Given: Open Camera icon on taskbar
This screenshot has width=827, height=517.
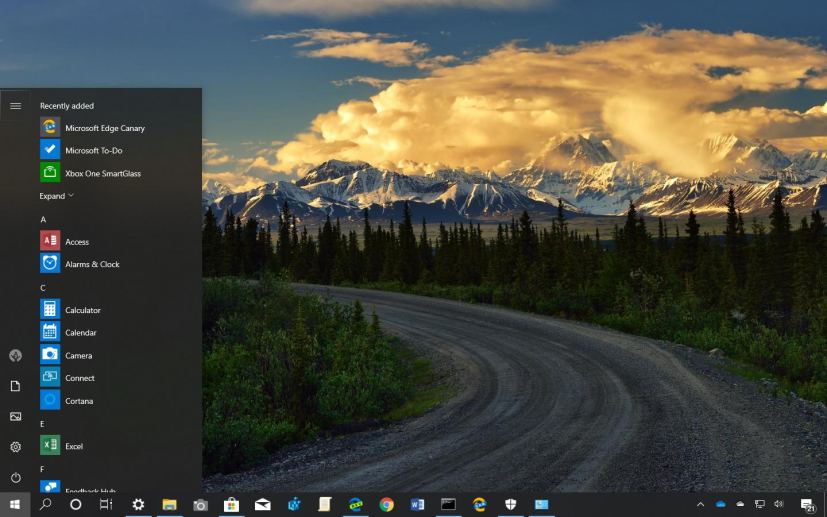Looking at the screenshot, I should pyautogui.click(x=200, y=505).
